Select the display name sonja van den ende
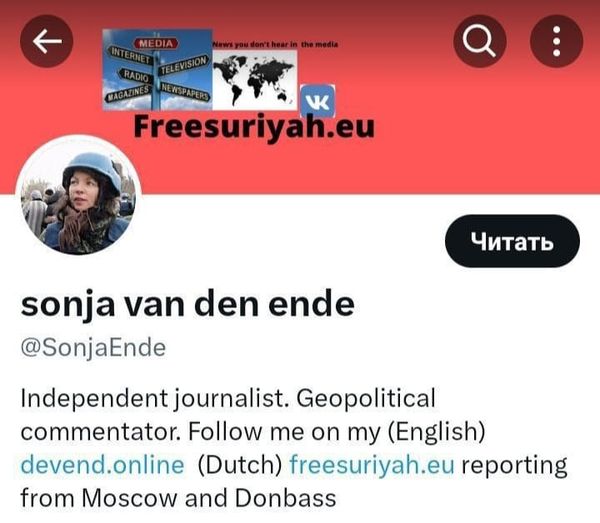This screenshot has height=523, width=600. [188, 305]
